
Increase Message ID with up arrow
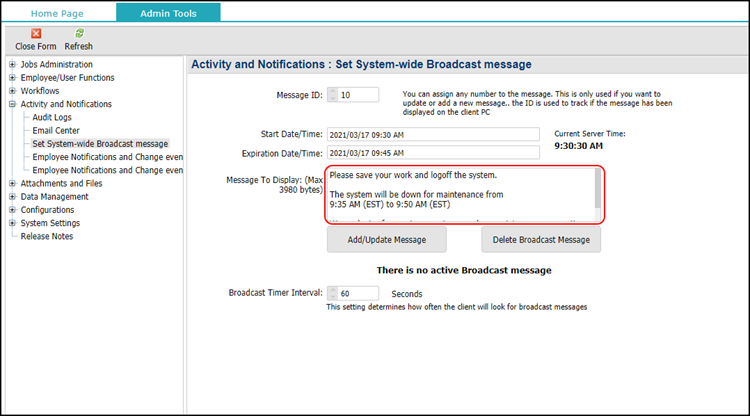333,91
